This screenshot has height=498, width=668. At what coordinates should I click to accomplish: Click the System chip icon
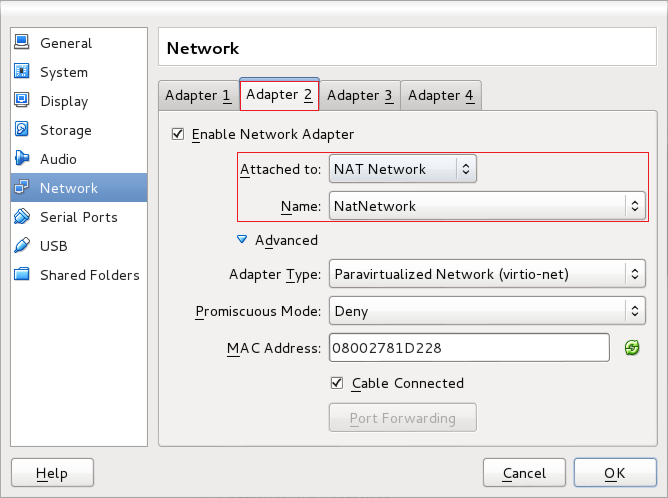pos(21,71)
